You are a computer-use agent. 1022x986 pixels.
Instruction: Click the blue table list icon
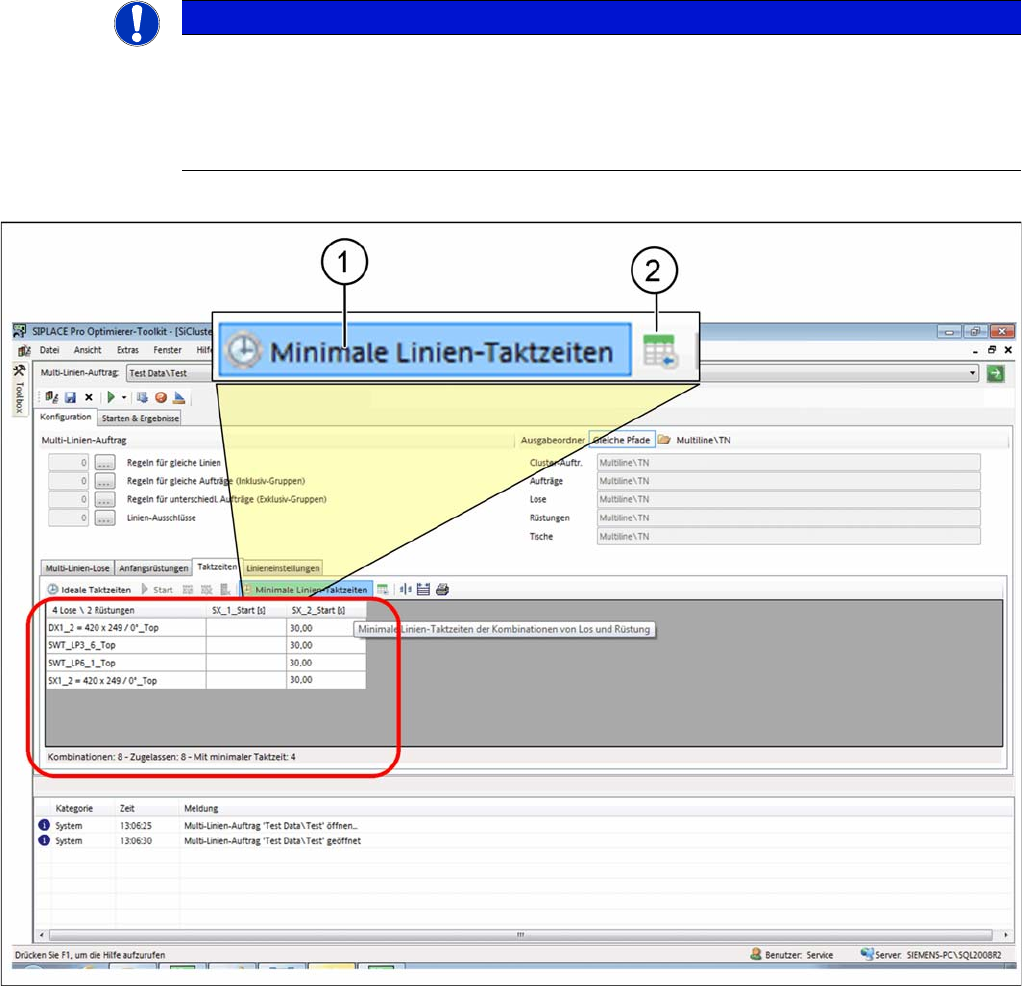click(423, 589)
